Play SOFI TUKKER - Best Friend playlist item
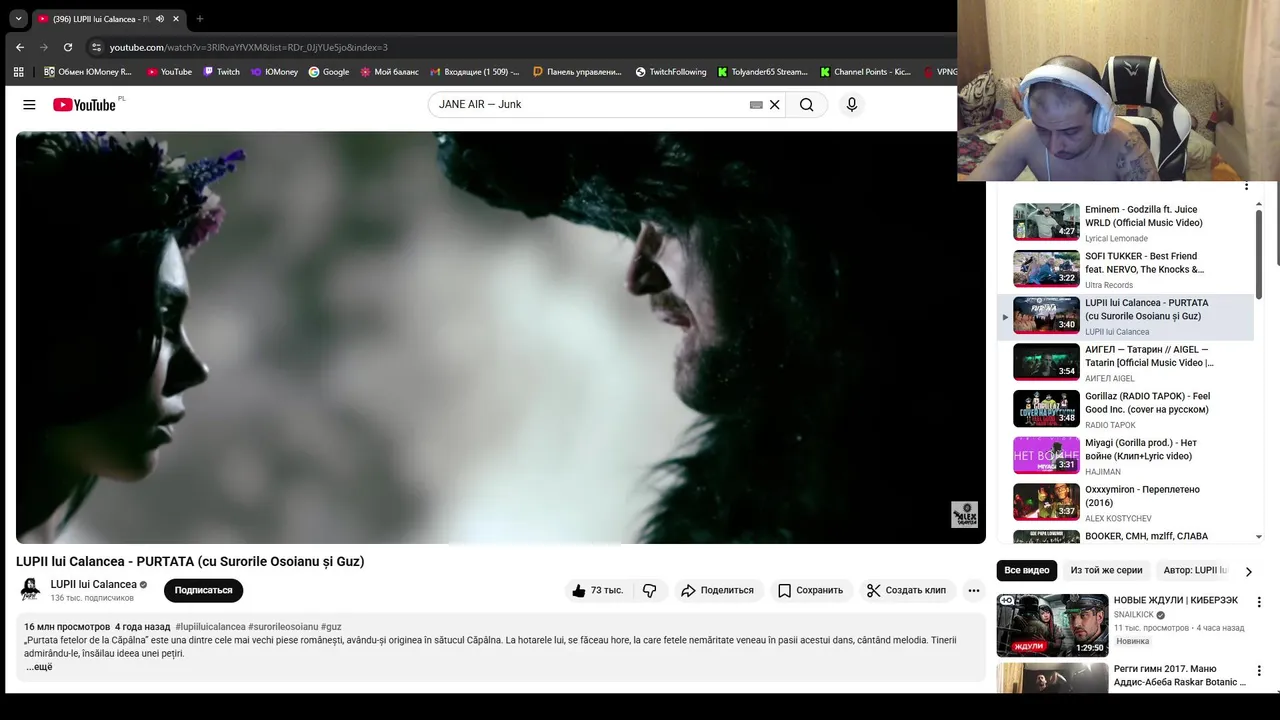1280x720 pixels. pos(1125,270)
